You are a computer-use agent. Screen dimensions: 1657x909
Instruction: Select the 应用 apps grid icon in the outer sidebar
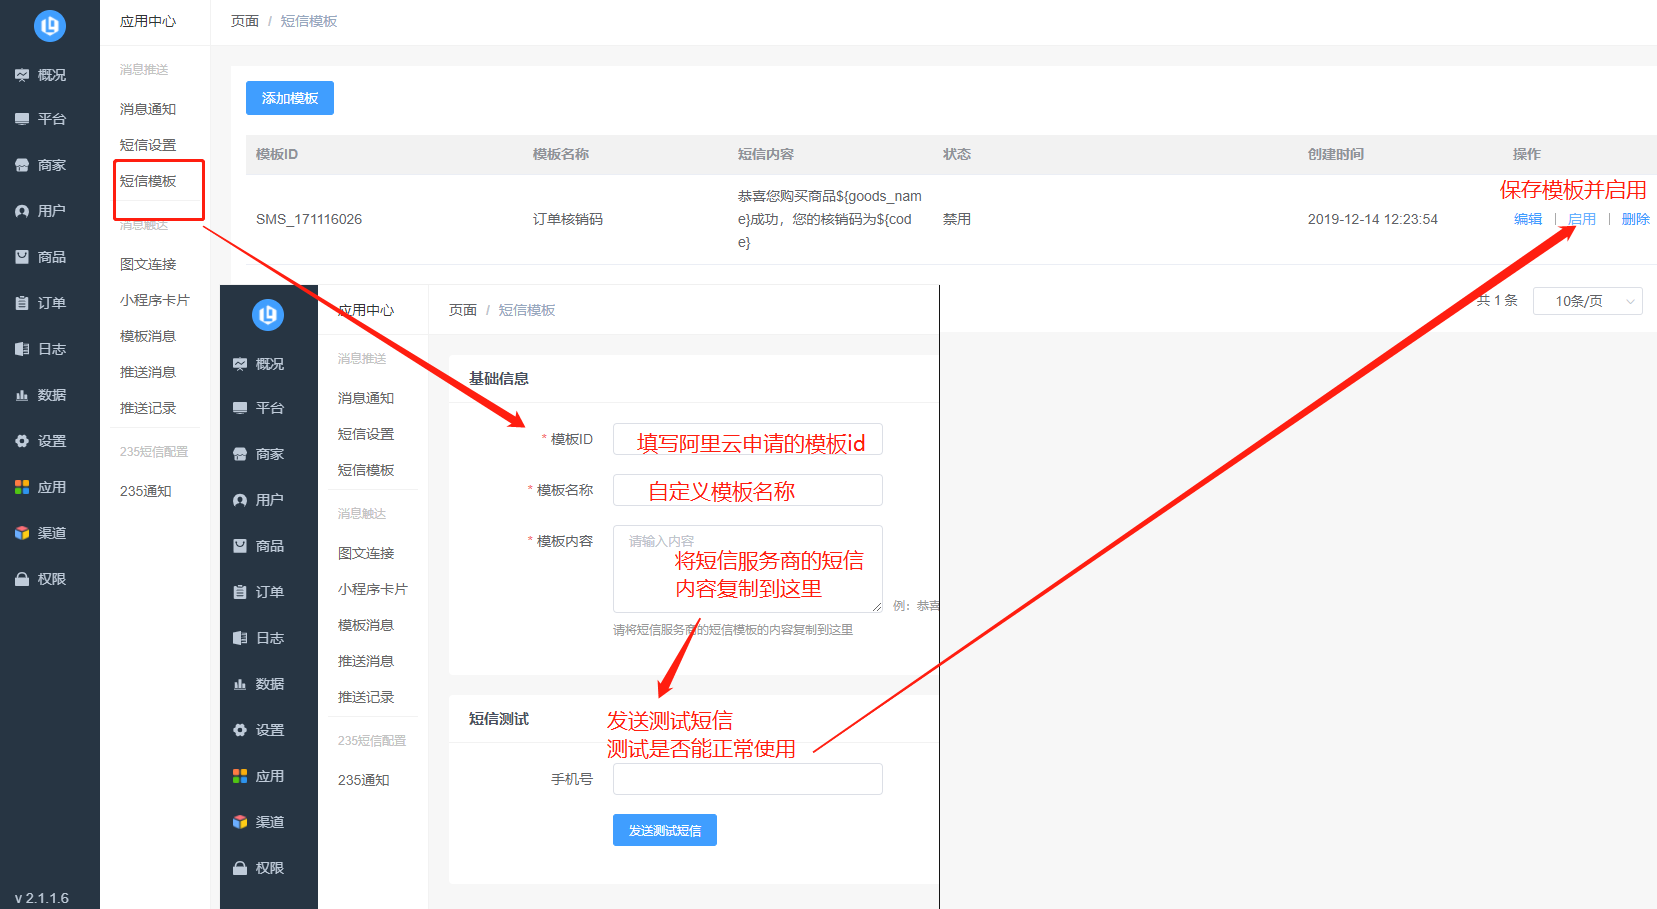coord(22,487)
